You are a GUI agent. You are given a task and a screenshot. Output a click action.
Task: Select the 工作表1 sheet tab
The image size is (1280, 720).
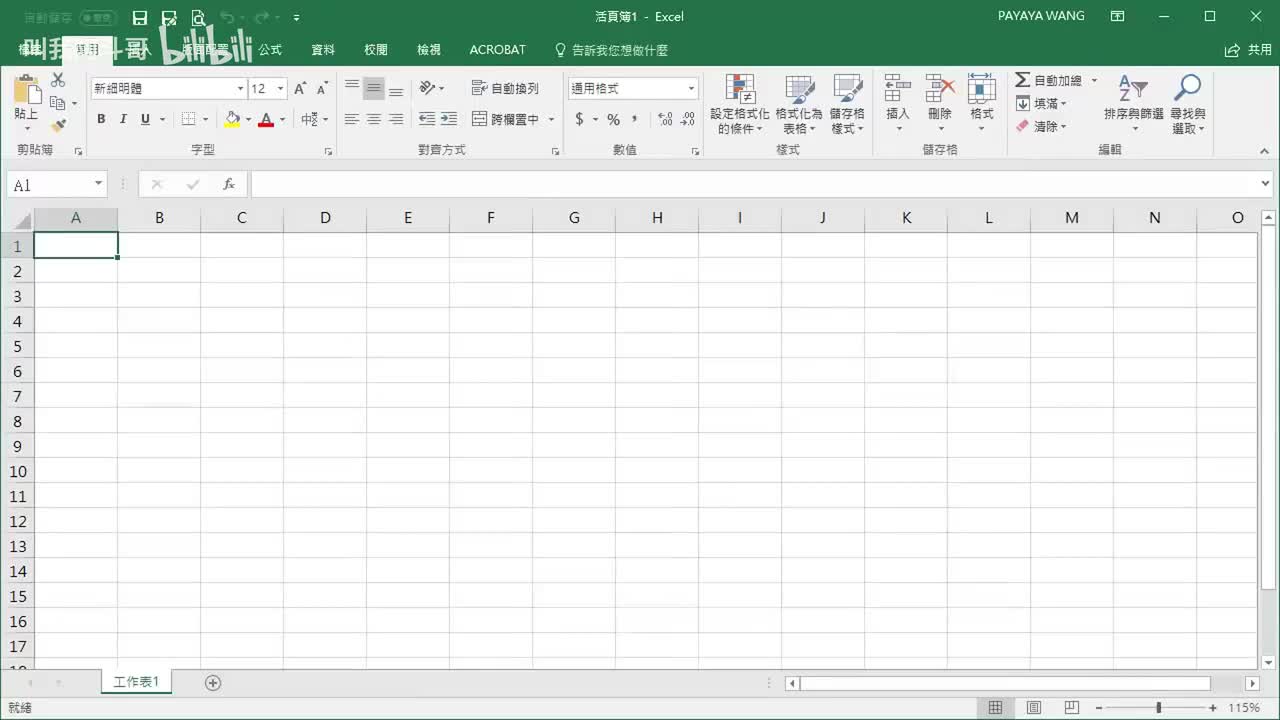137,682
